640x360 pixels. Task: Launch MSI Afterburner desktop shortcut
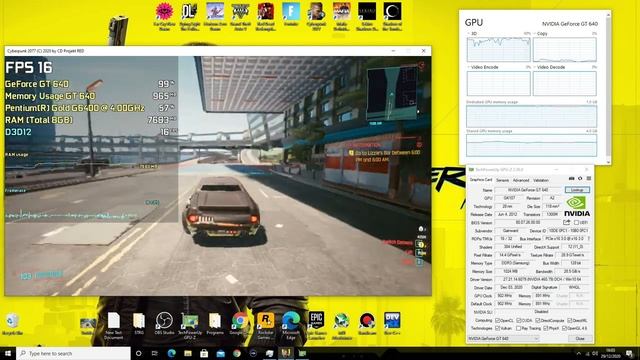point(342,326)
